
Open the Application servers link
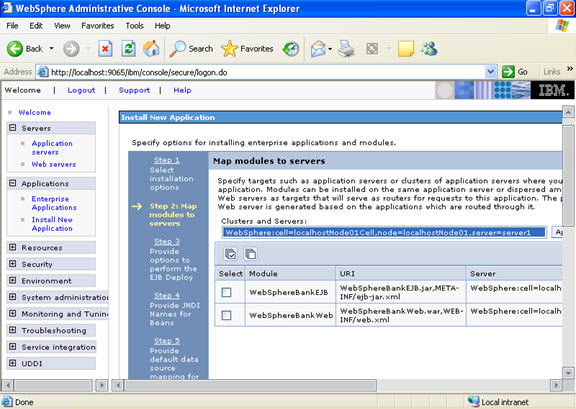(52, 148)
